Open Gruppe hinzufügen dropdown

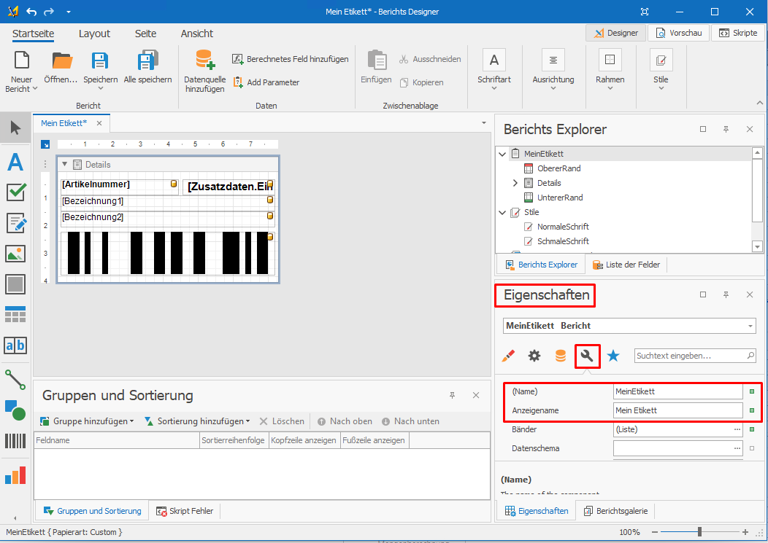point(132,421)
